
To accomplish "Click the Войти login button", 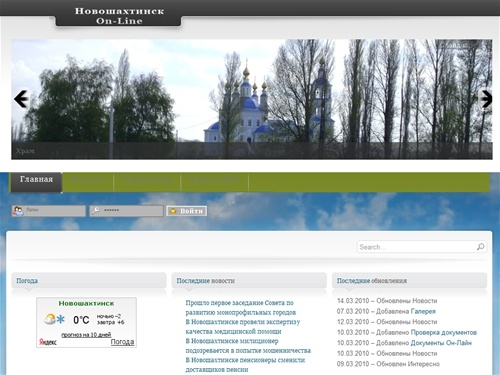I will [x=187, y=211].
